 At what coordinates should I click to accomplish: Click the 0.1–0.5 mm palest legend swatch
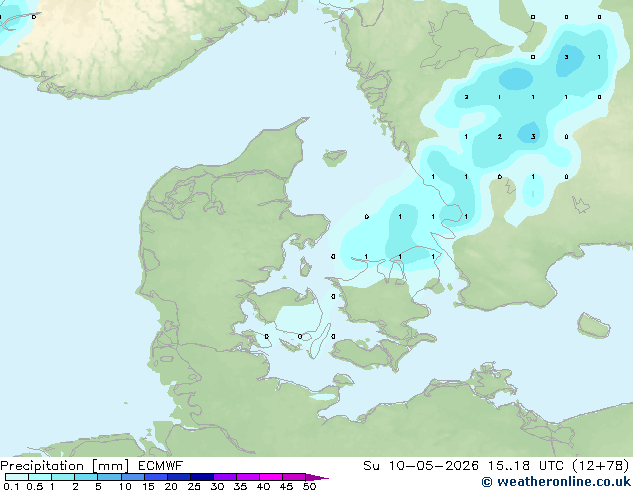point(17,477)
